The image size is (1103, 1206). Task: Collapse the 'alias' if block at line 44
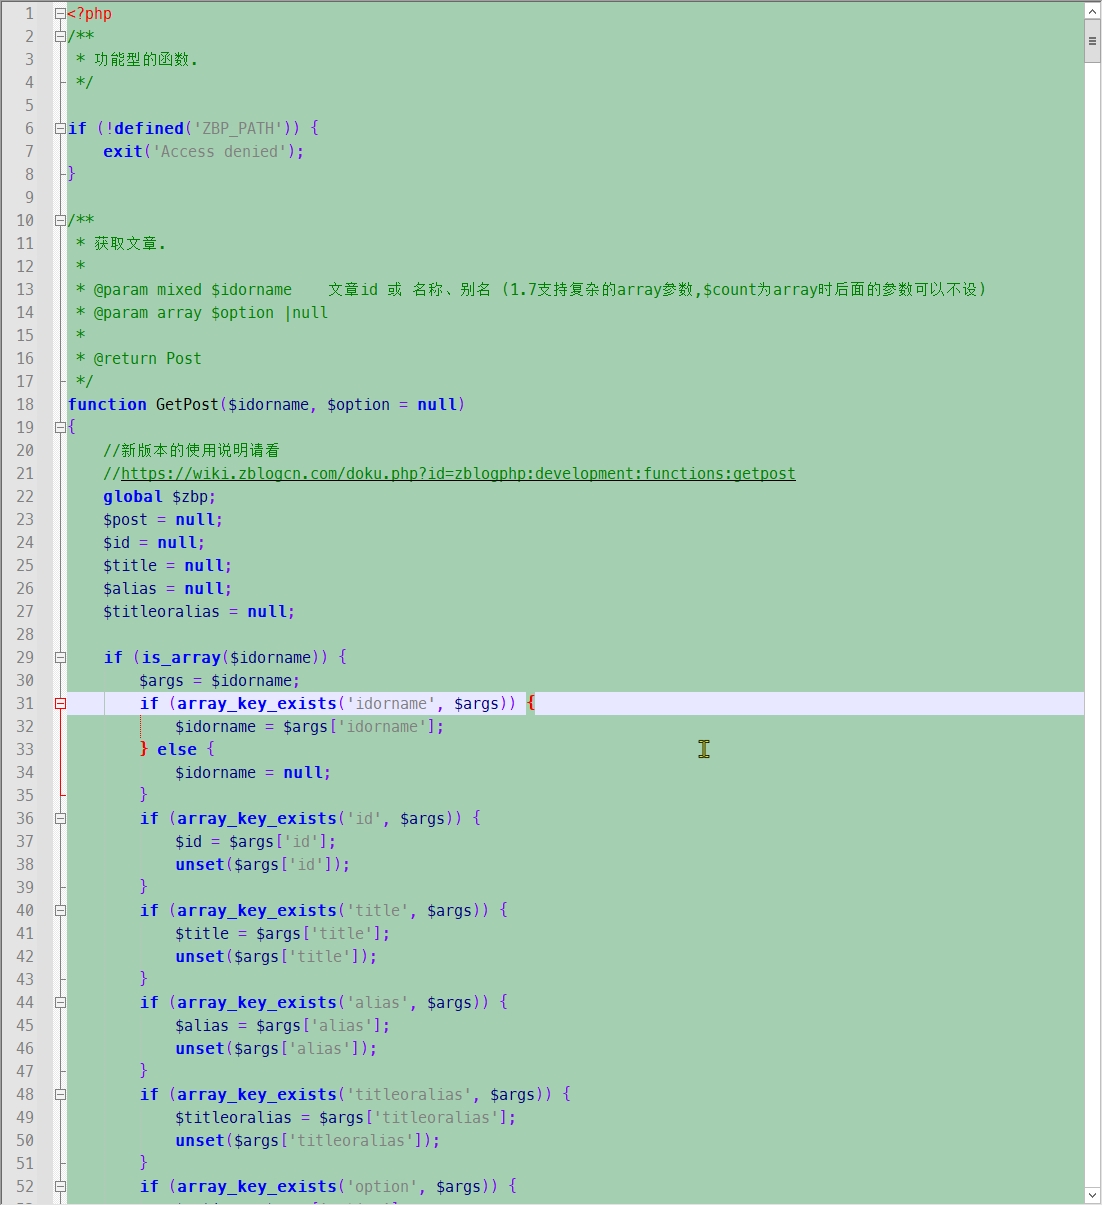[60, 1003]
